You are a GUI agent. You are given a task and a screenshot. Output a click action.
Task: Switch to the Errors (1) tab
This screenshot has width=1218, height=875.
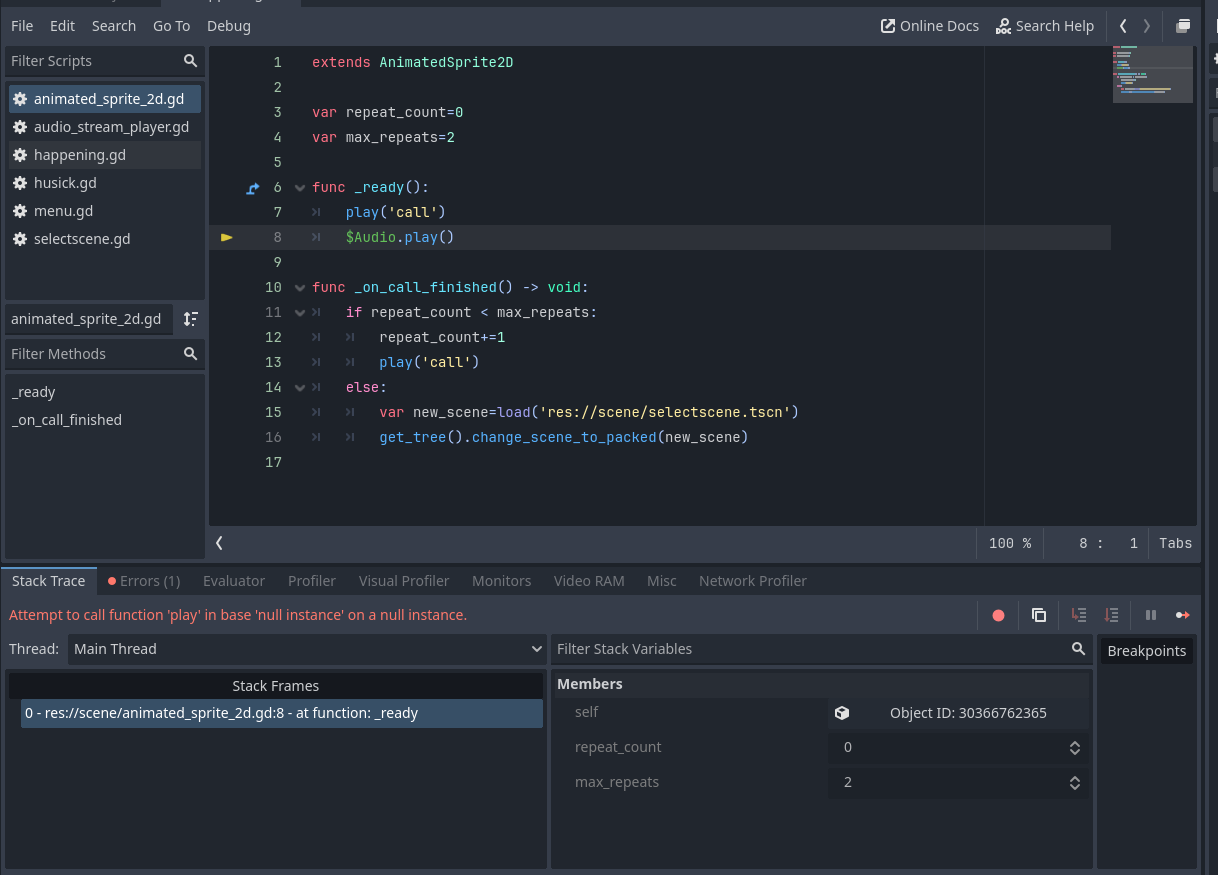pyautogui.click(x=144, y=581)
